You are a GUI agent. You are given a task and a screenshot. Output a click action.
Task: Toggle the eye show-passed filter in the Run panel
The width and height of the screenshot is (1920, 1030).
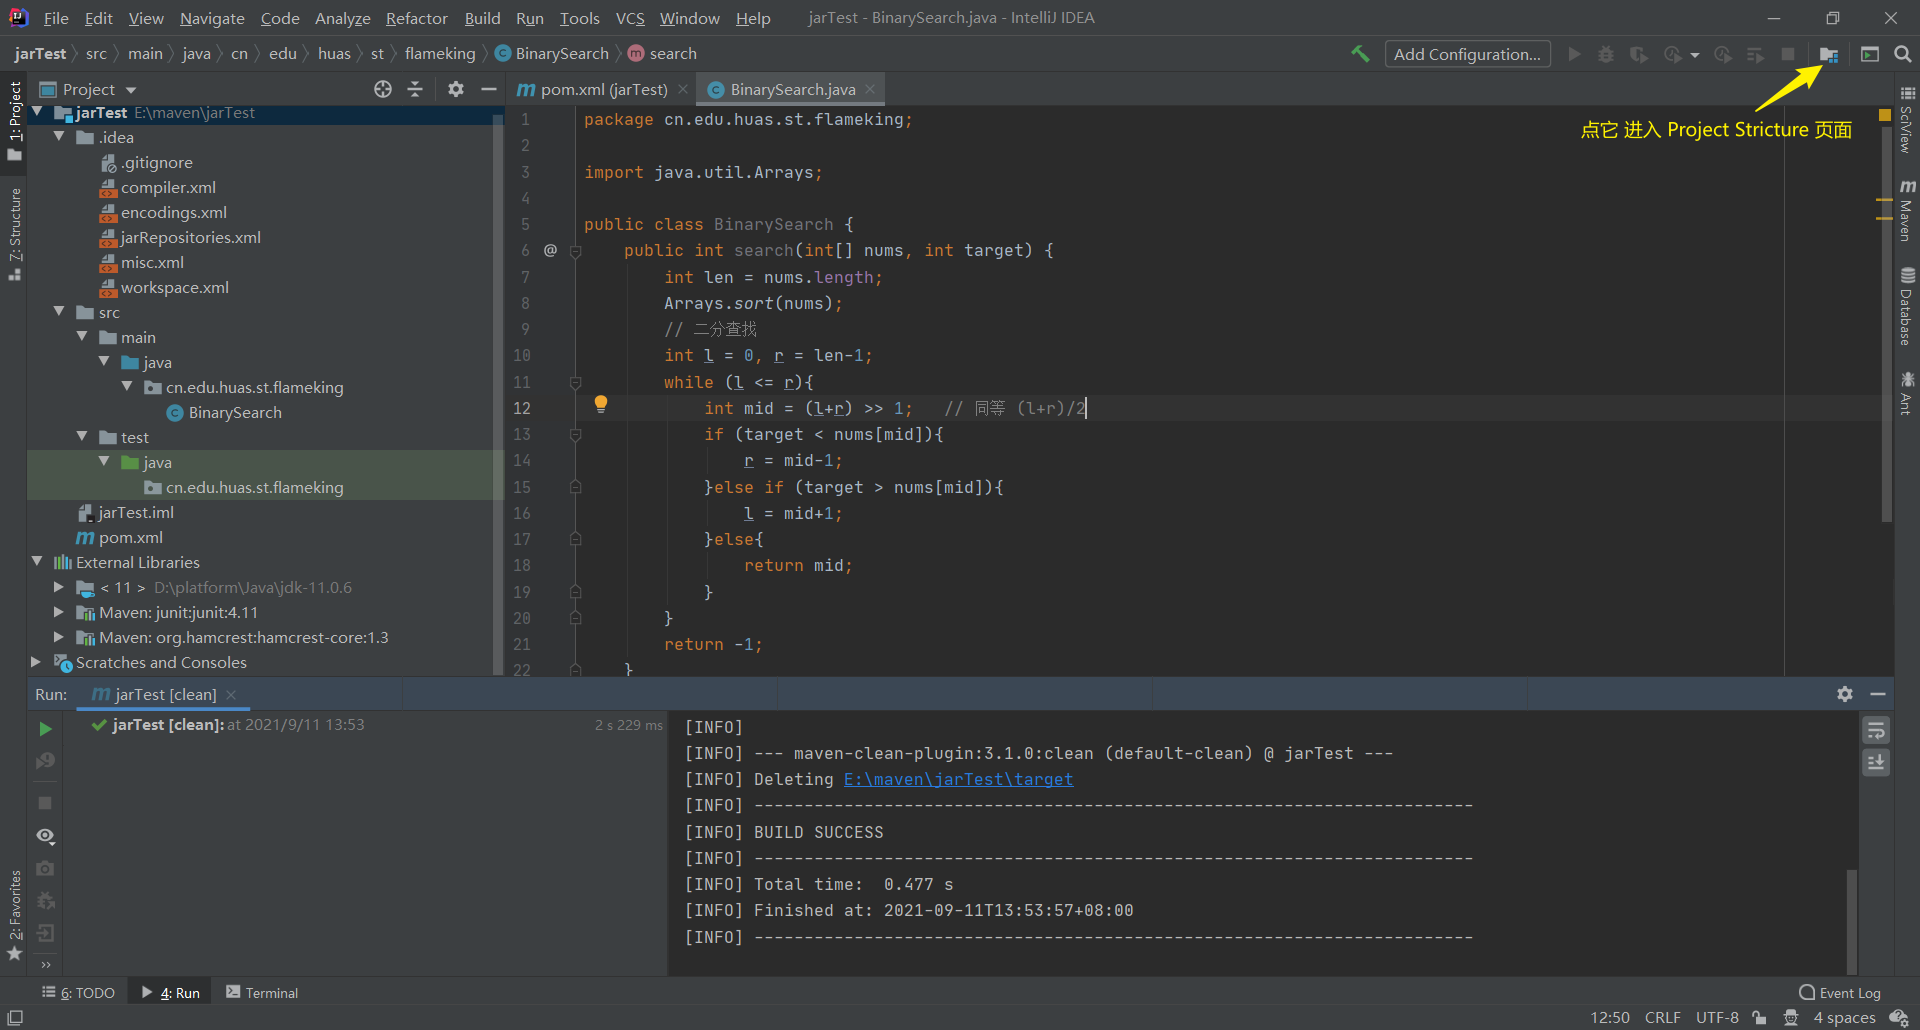45,836
